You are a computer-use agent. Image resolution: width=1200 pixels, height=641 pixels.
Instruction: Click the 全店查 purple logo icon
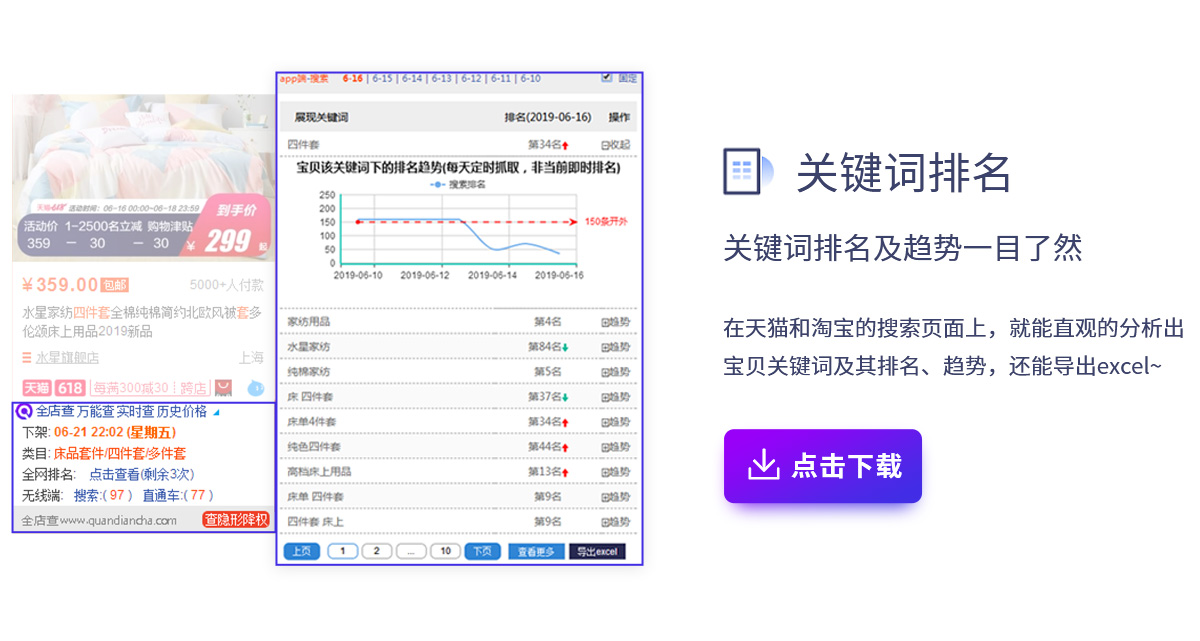point(25,411)
